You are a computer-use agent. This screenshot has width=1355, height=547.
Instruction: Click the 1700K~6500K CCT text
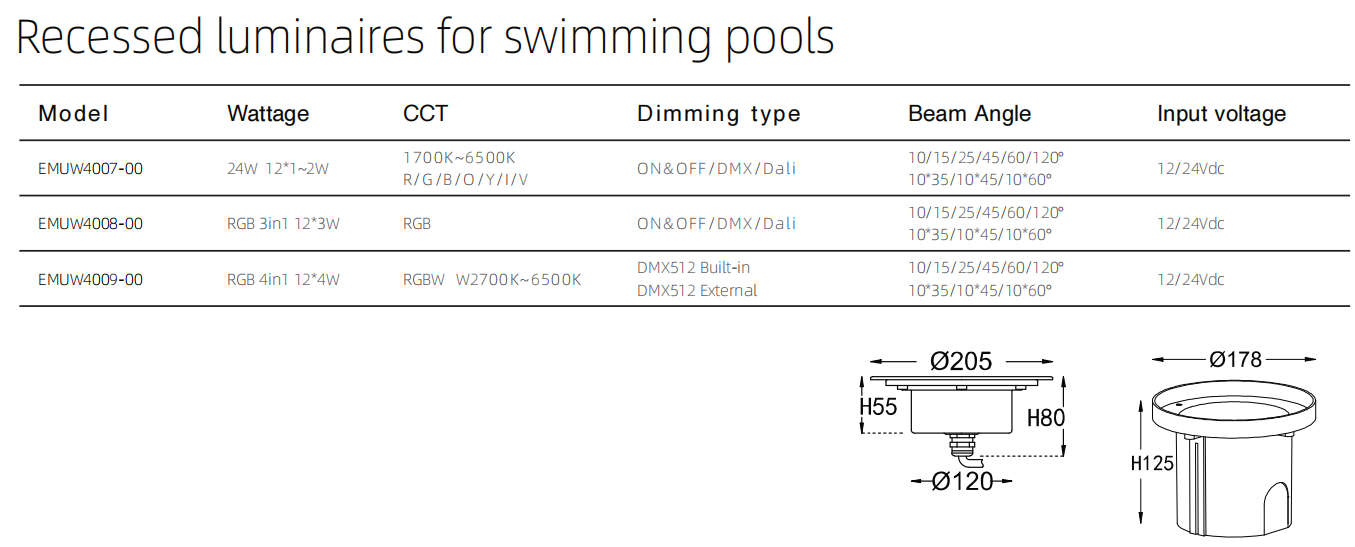pyautogui.click(x=459, y=158)
